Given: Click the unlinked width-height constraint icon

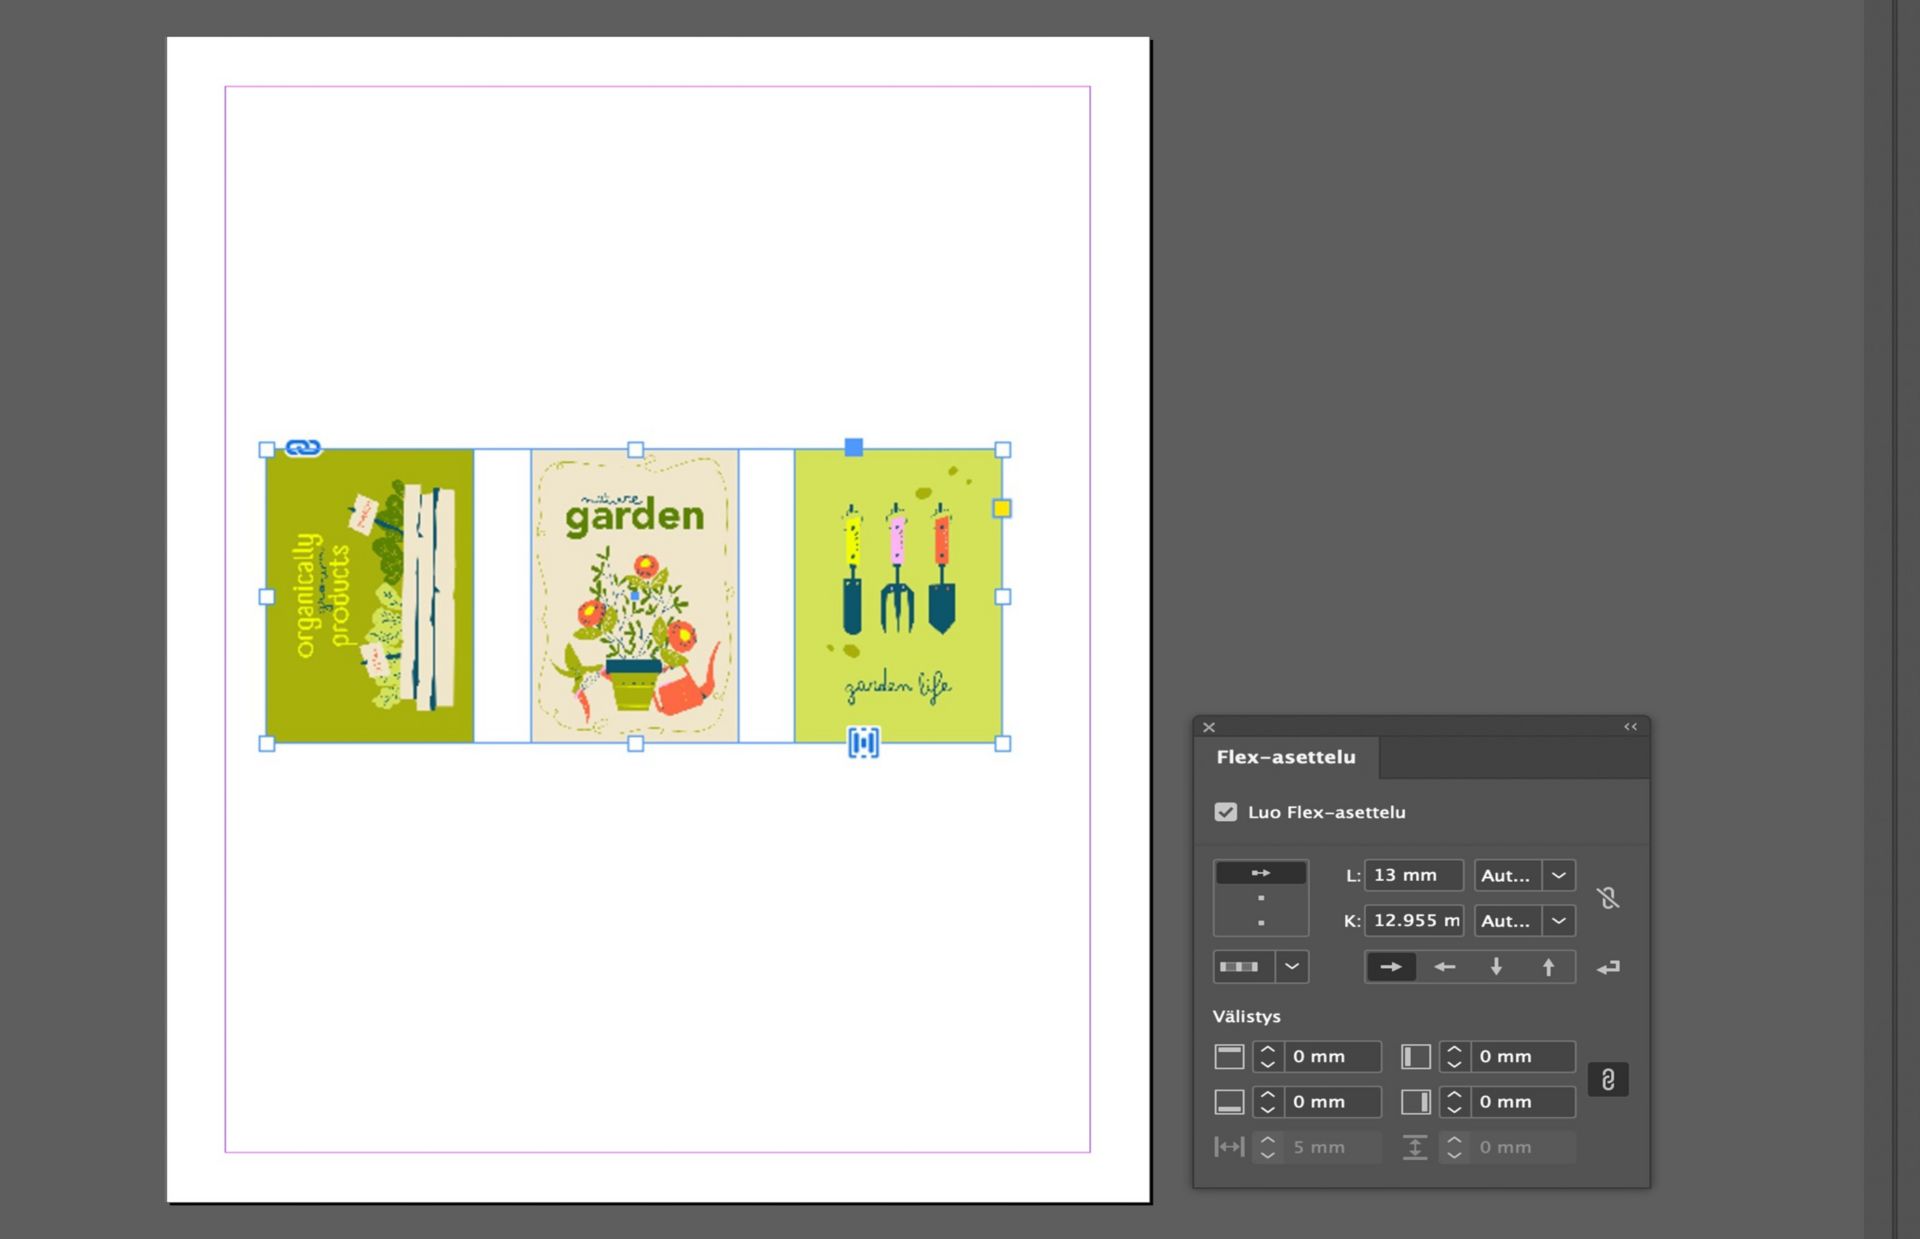Looking at the screenshot, I should (1608, 898).
